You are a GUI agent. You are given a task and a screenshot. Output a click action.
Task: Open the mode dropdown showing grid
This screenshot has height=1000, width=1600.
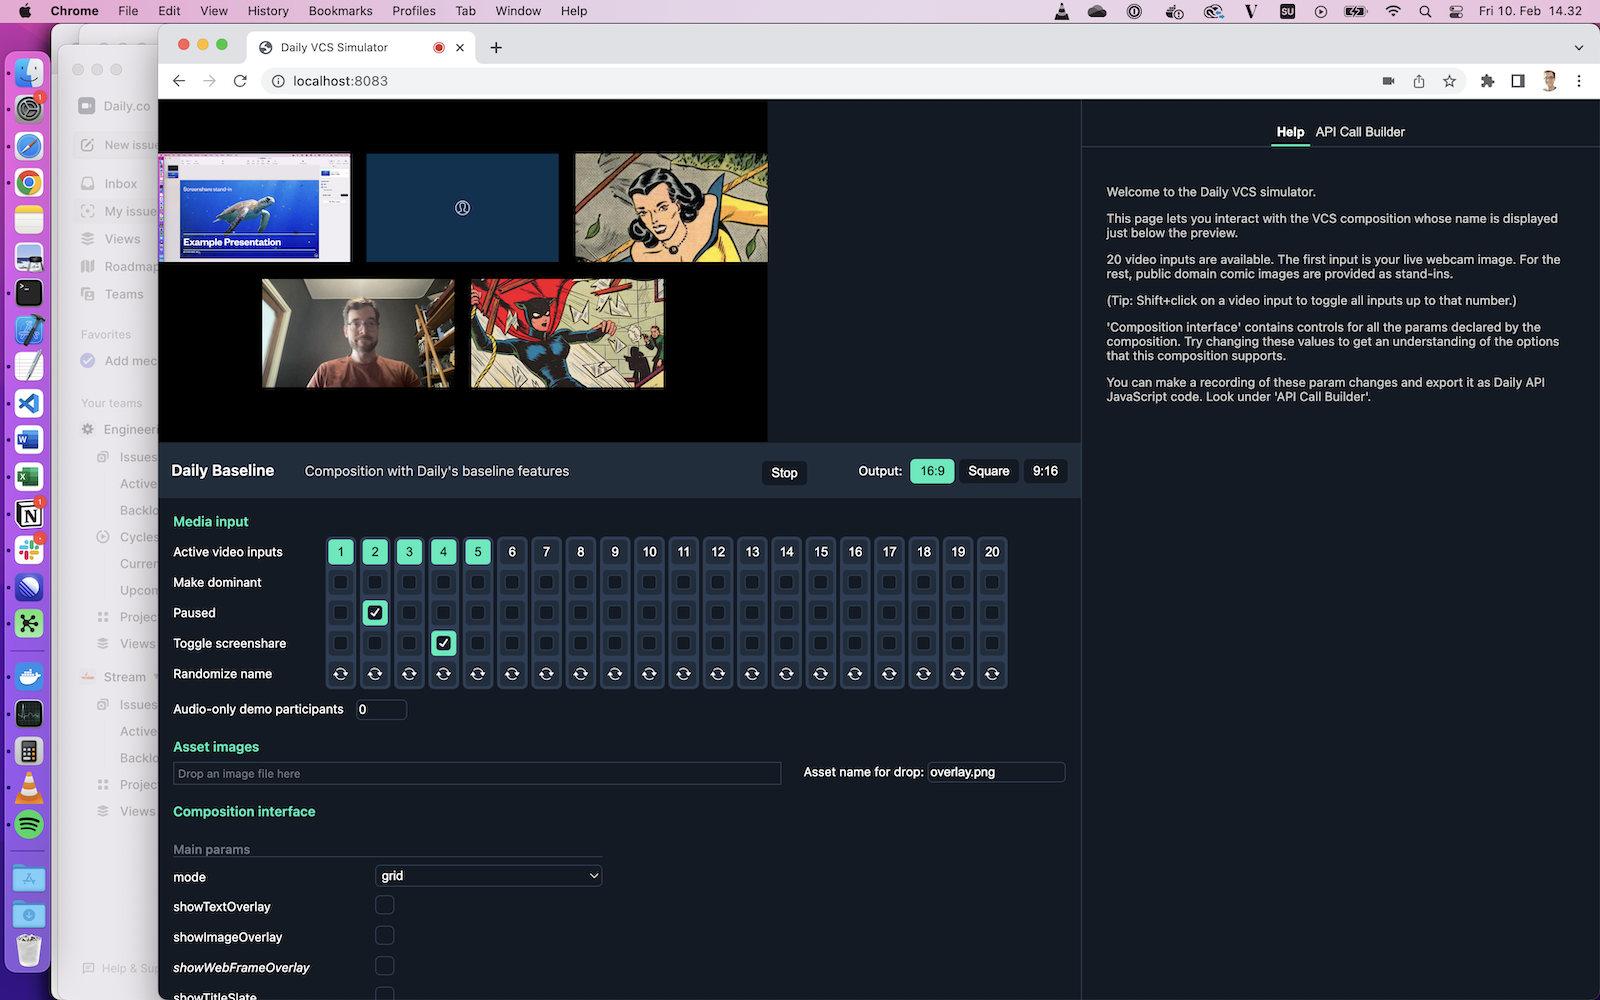pos(489,876)
